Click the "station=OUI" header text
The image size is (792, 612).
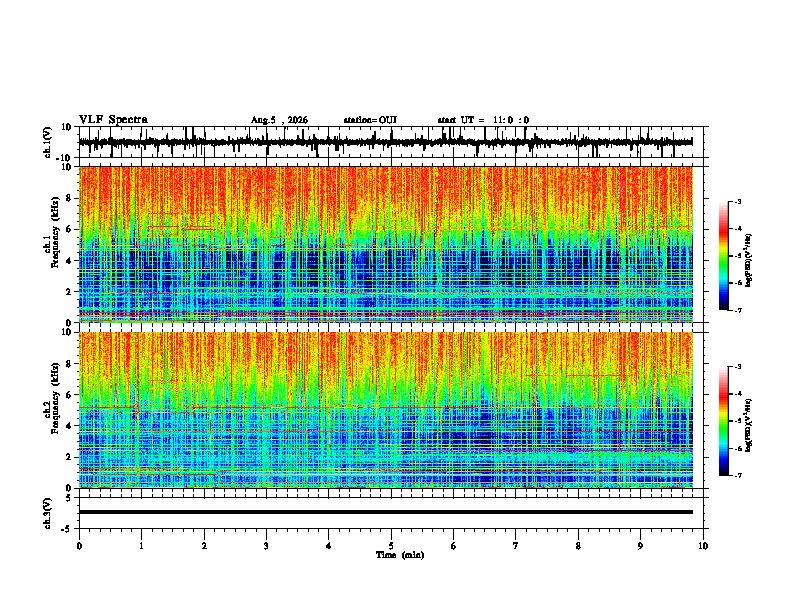[370, 120]
